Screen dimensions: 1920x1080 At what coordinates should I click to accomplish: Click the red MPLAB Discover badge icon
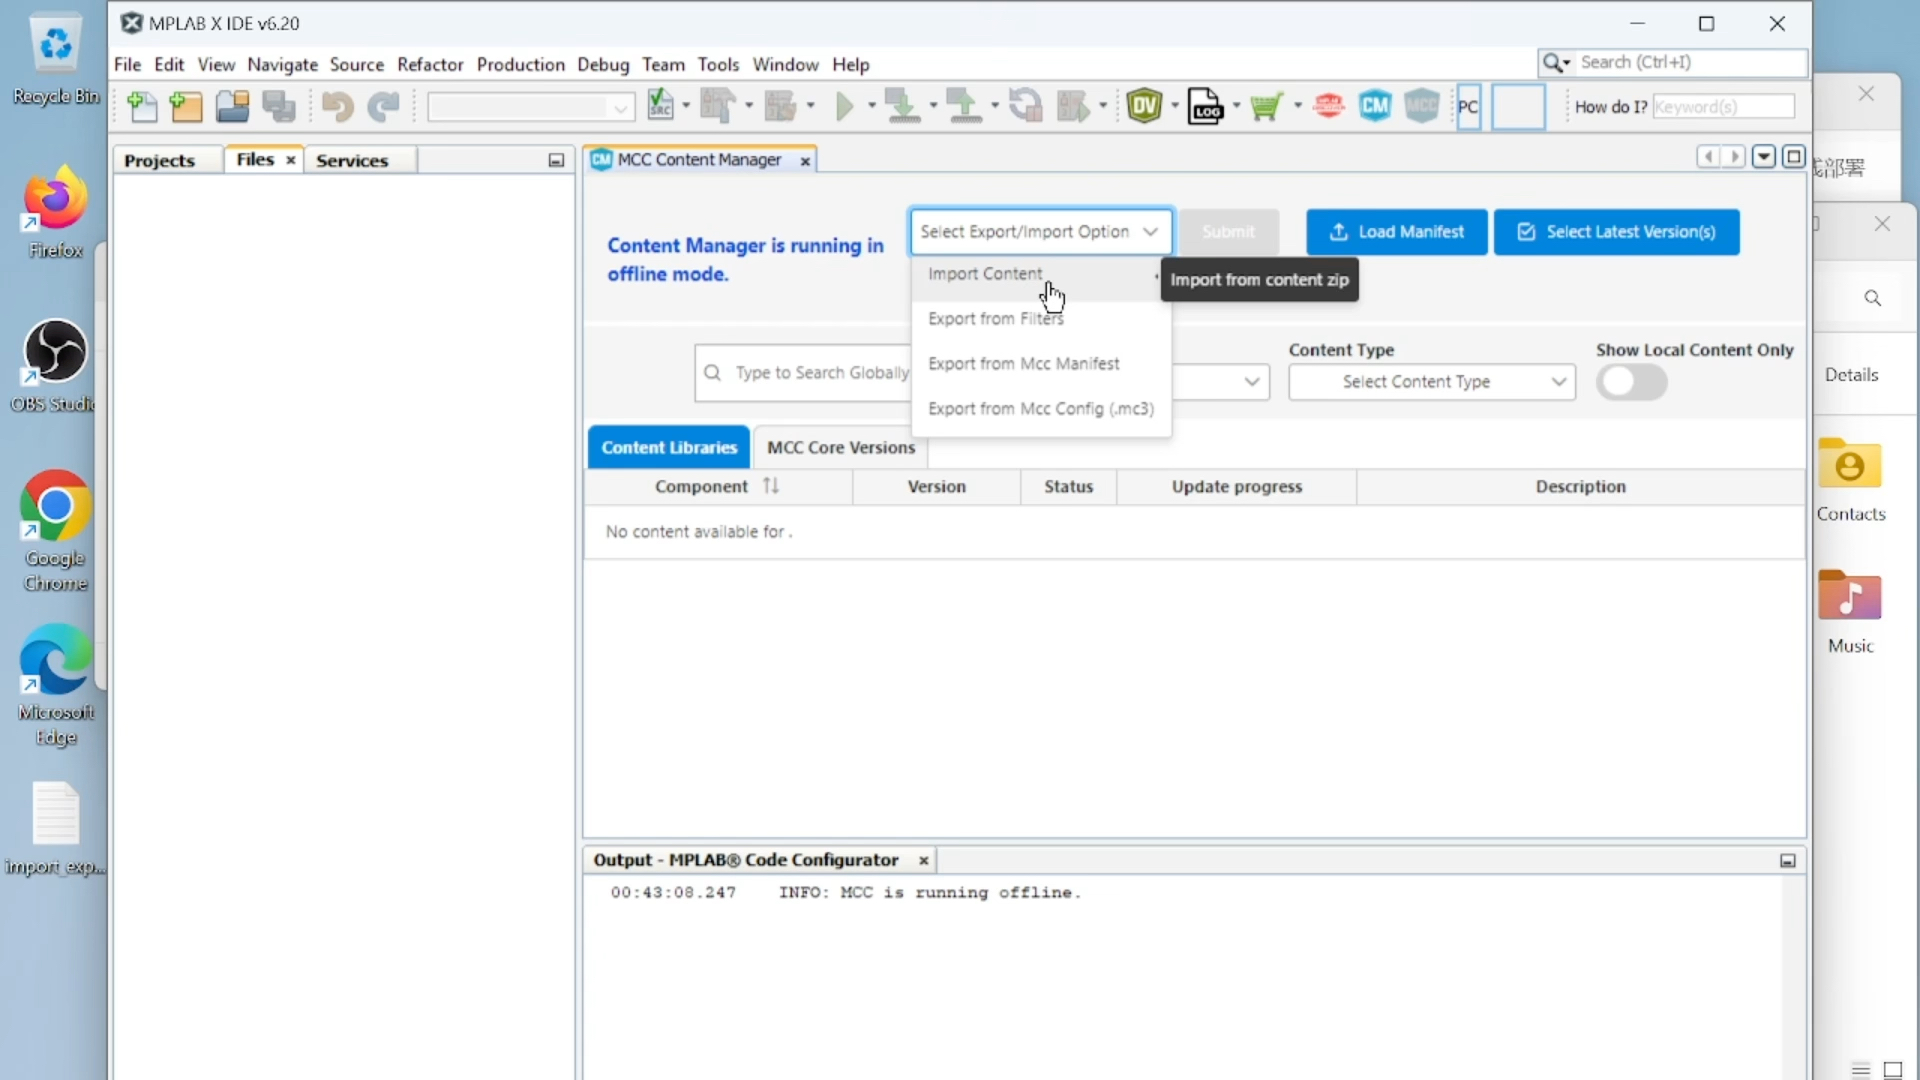pyautogui.click(x=1329, y=105)
